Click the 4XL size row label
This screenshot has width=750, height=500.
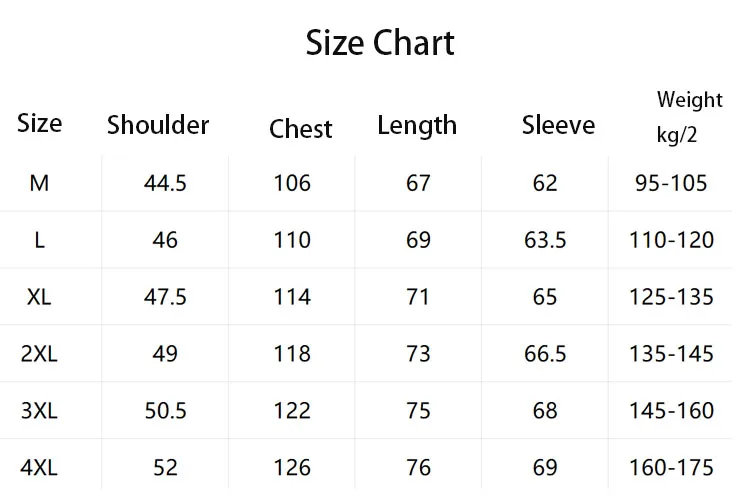pos(39,467)
